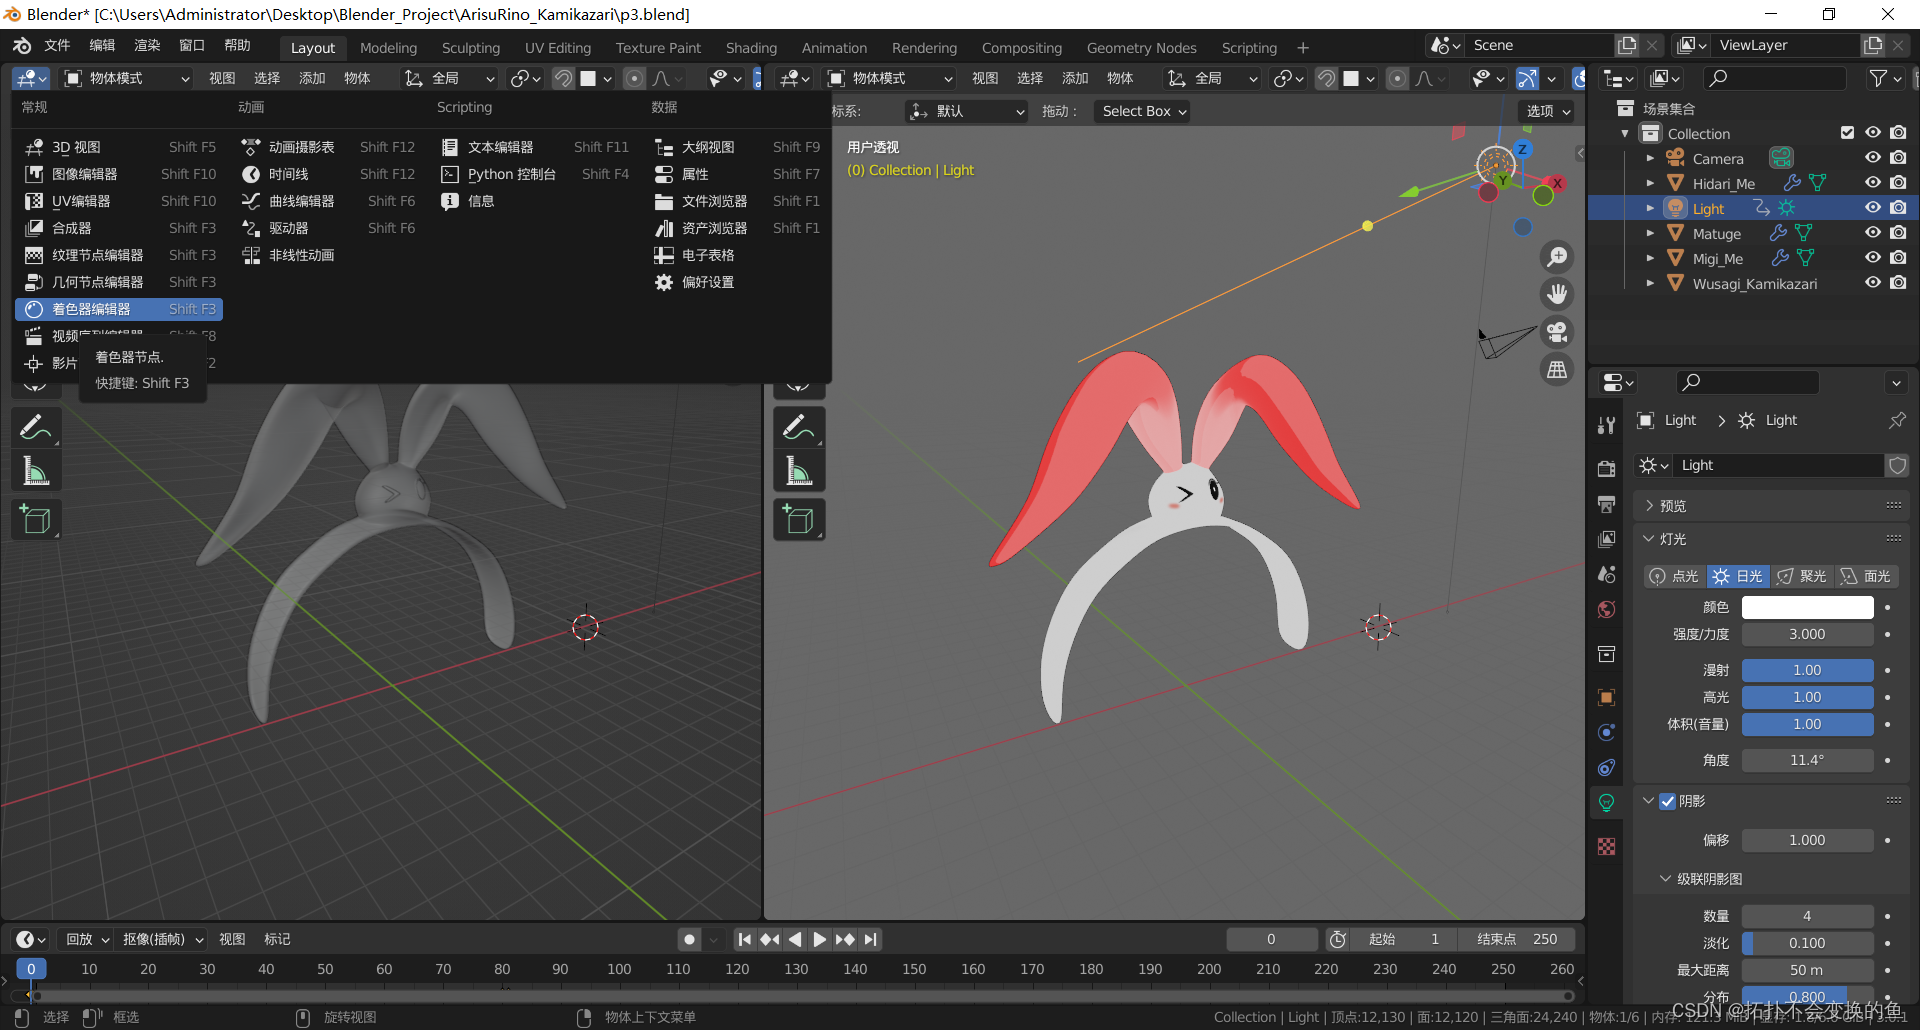Open the Object Constraints properties tab

[x=1607, y=767]
